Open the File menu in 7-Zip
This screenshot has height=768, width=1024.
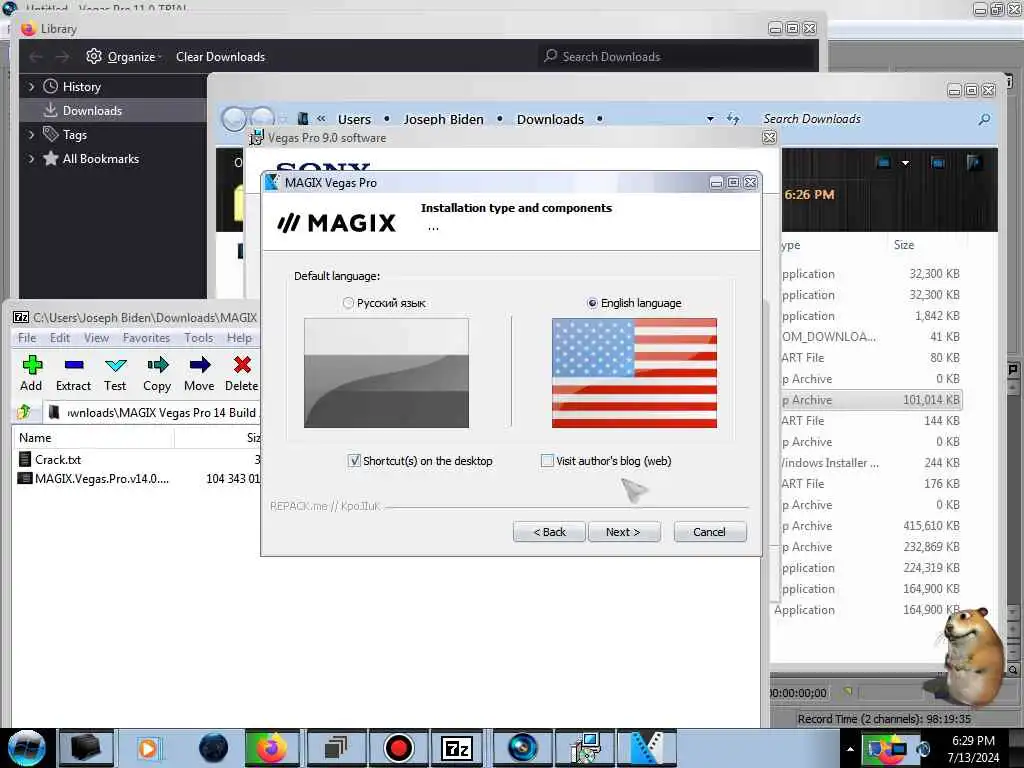[x=27, y=338]
